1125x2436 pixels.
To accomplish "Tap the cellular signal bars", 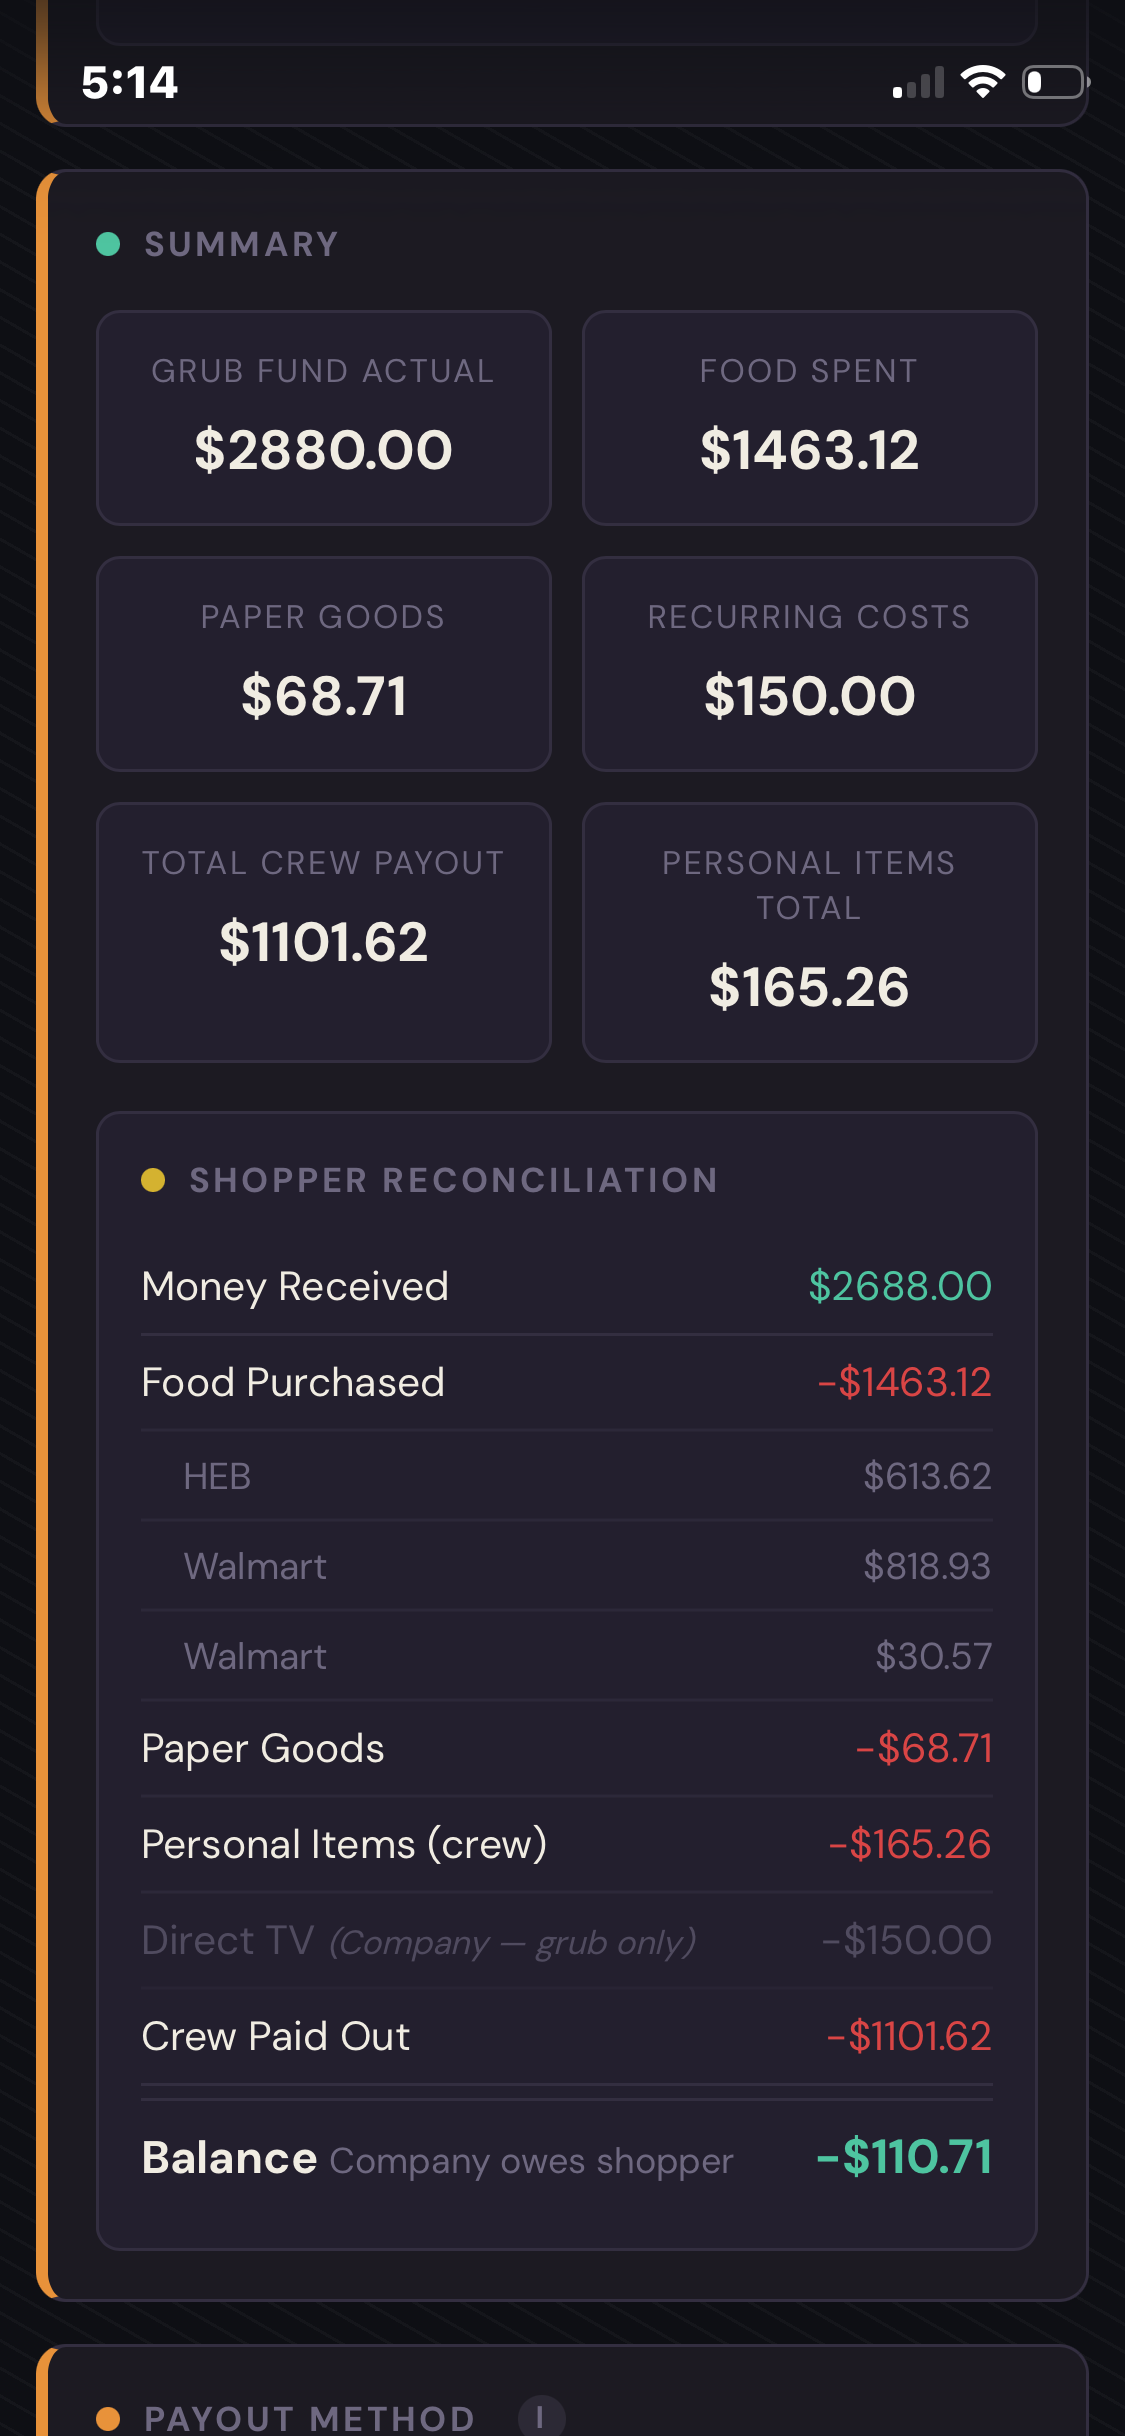I will [x=918, y=83].
